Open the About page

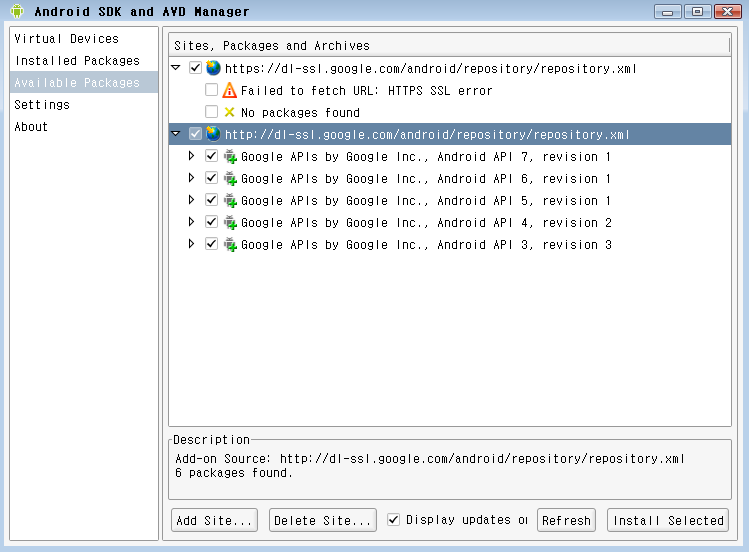point(84,127)
